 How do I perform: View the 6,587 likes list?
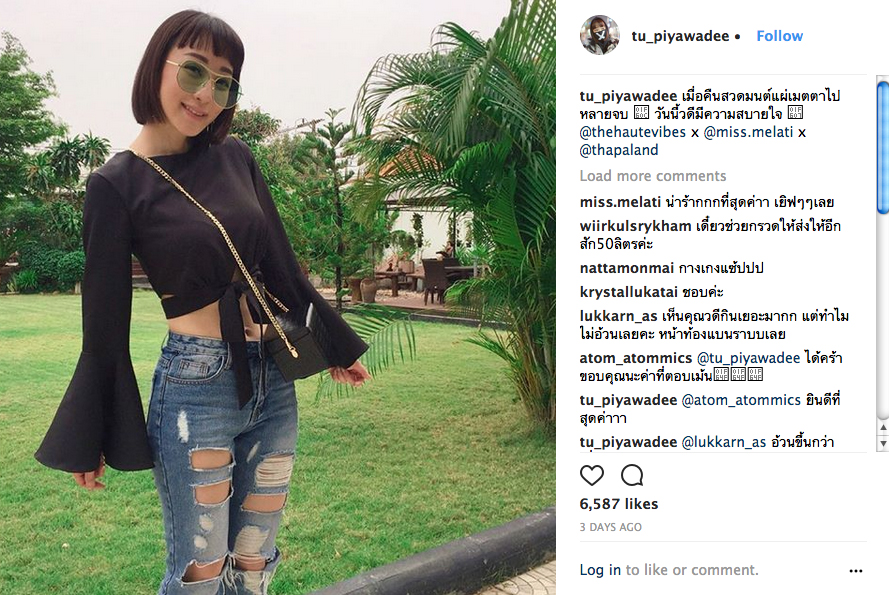pyautogui.click(x=619, y=504)
